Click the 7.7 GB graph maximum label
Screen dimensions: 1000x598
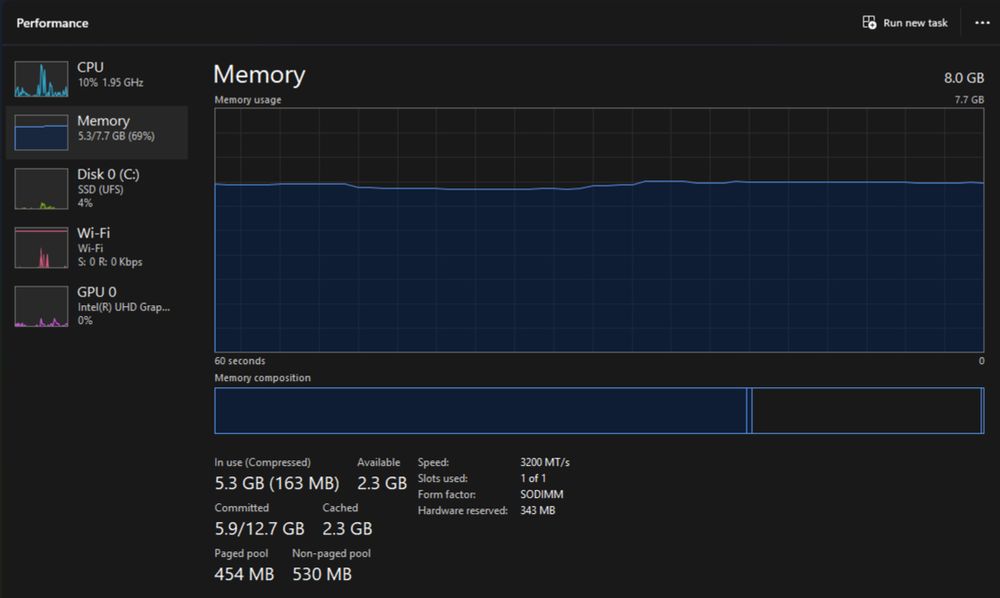click(x=969, y=99)
